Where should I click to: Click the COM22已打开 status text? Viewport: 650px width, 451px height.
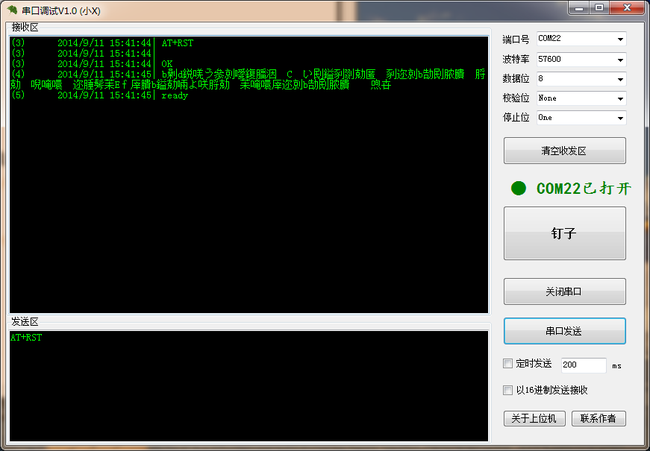584,189
